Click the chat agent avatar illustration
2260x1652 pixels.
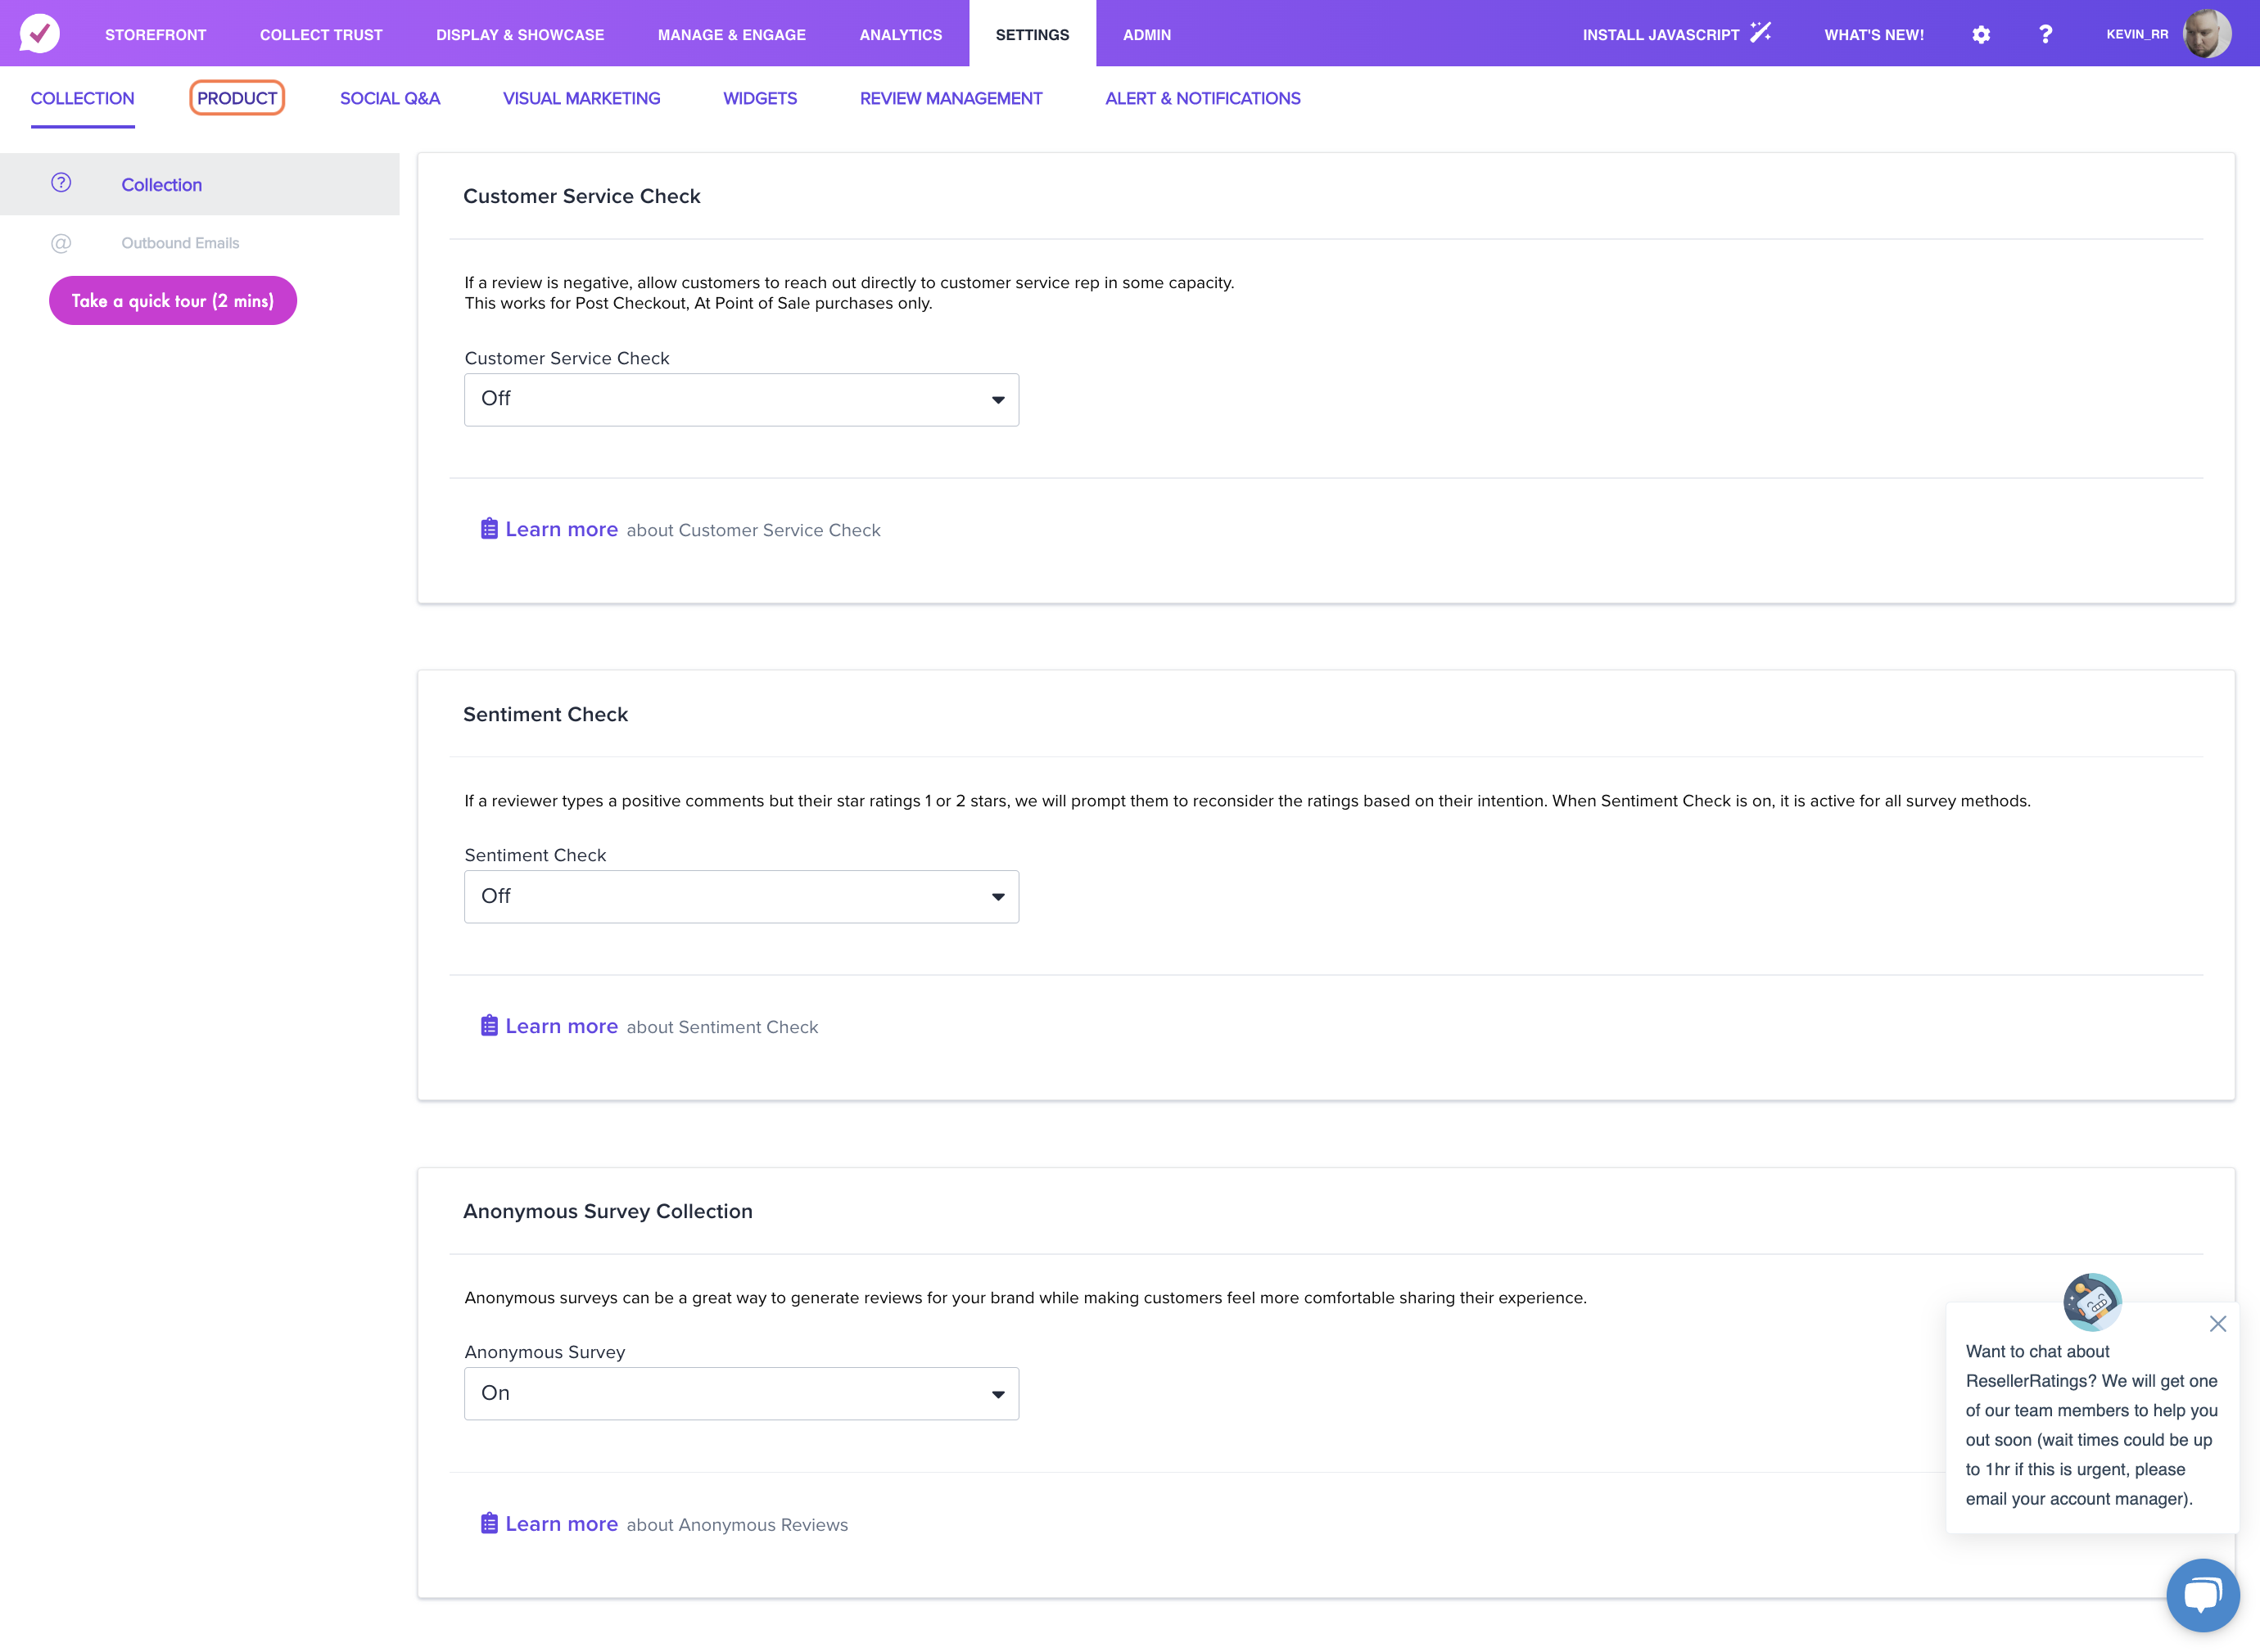(2091, 1301)
